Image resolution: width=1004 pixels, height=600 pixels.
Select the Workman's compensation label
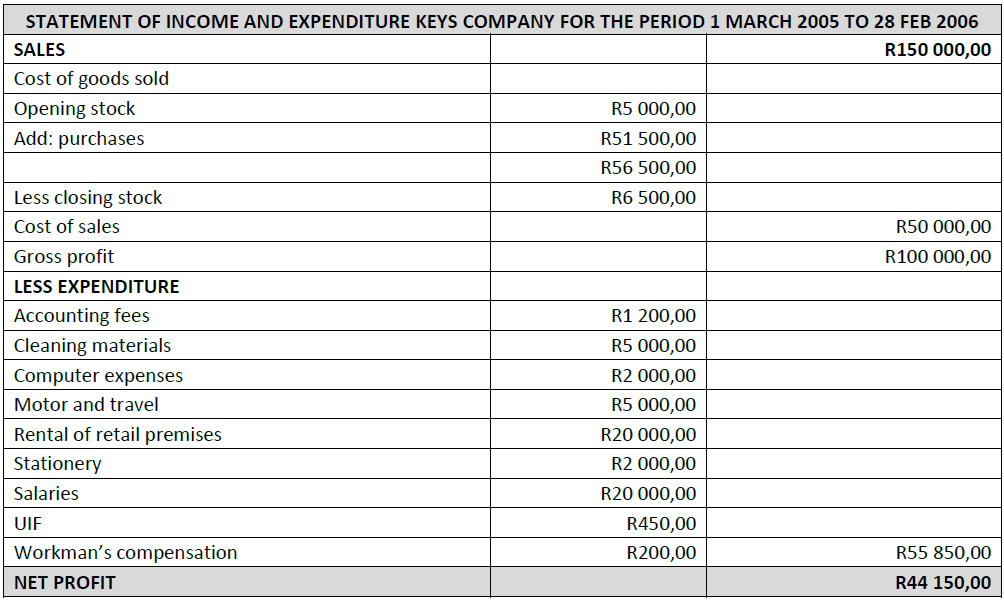point(126,553)
